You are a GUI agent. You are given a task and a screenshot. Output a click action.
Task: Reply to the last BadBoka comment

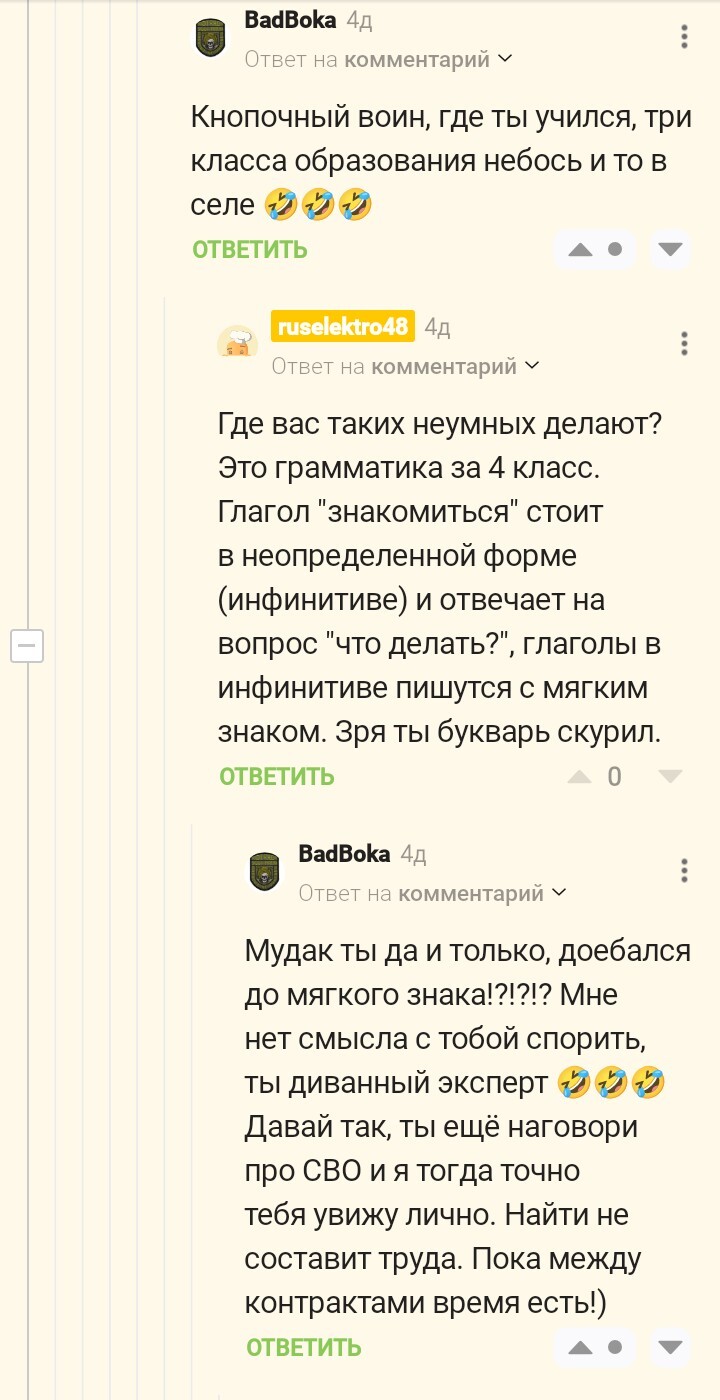304,1348
